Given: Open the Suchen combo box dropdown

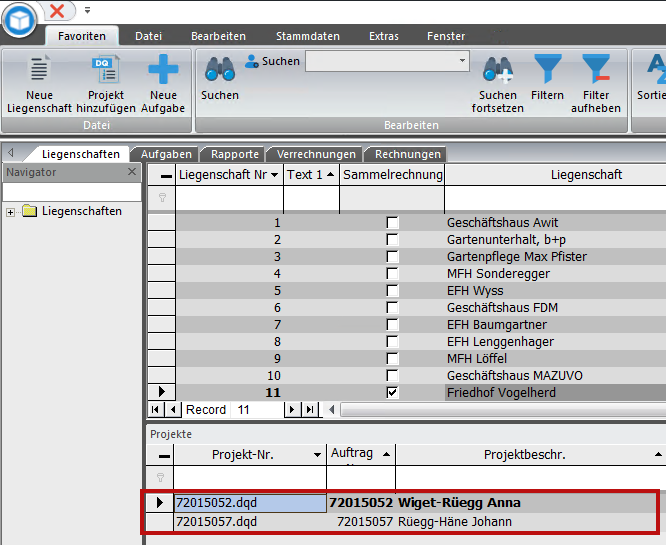Looking at the screenshot, I should [462, 61].
